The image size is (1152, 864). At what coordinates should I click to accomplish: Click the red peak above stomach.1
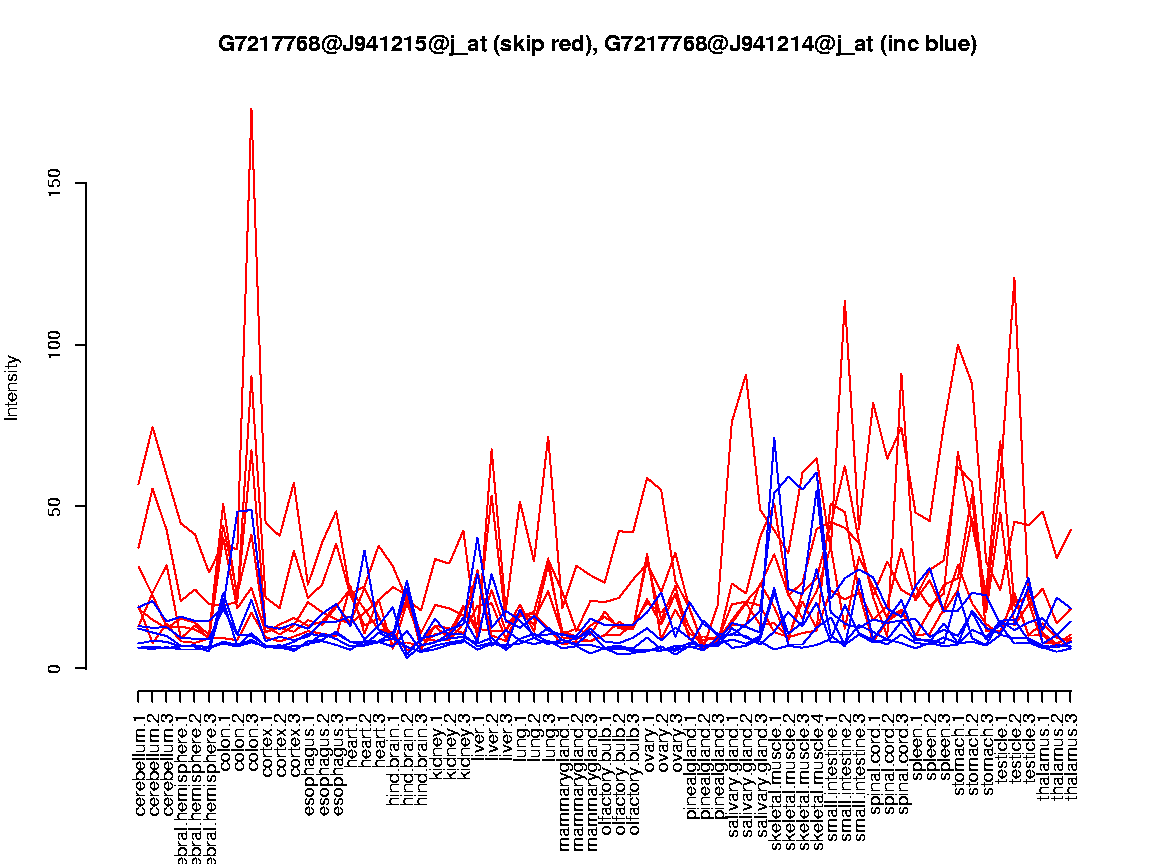coord(958,345)
